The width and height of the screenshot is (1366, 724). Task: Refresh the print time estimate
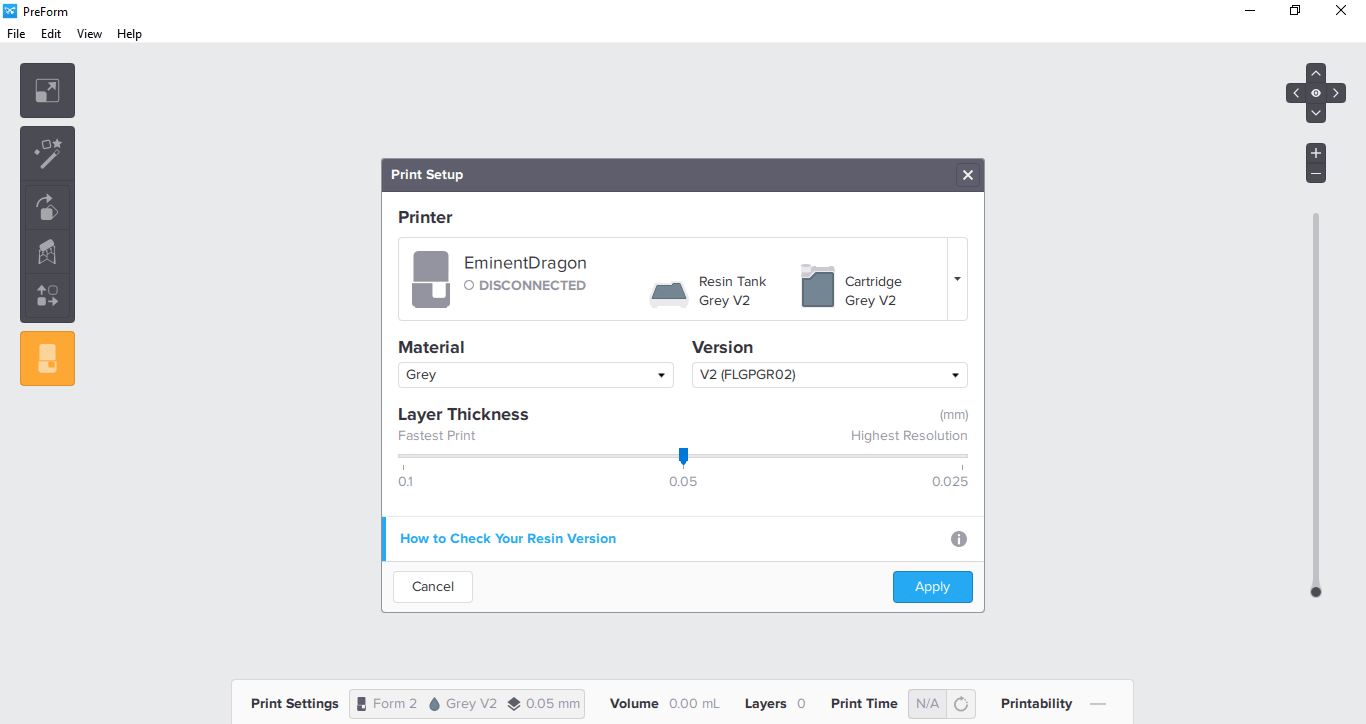(961, 704)
